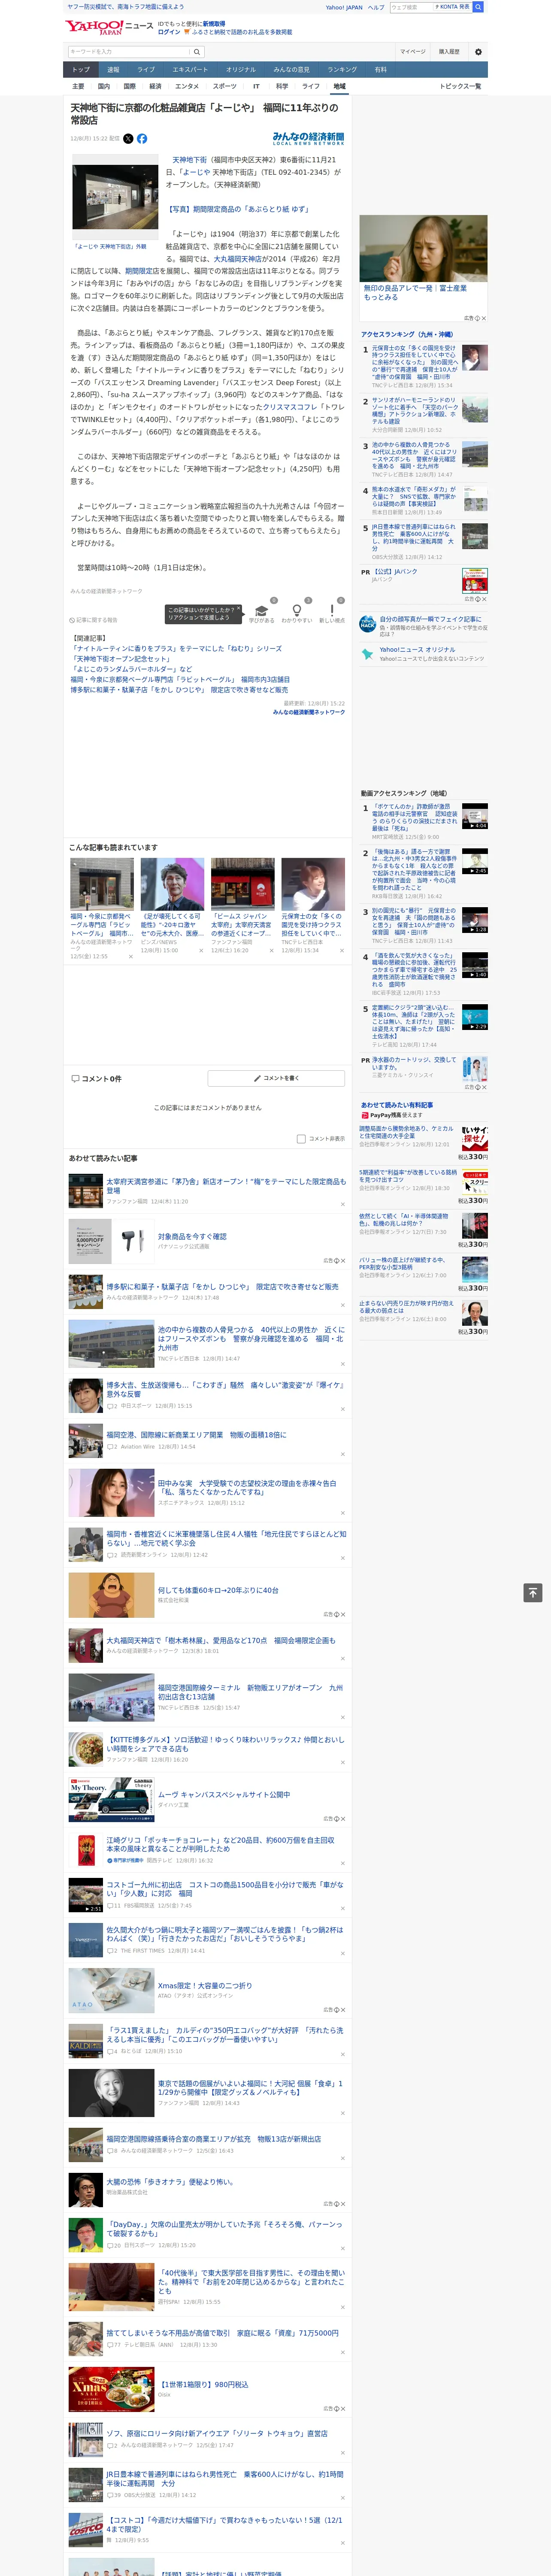Click the web search magnifier button in top bar
Image resolution: width=551 pixels, height=2576 pixels.
[478, 7]
